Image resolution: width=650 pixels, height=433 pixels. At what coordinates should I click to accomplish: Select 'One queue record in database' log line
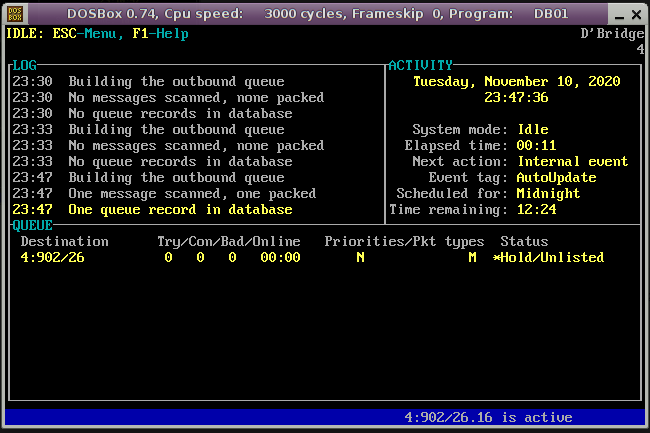(180, 210)
